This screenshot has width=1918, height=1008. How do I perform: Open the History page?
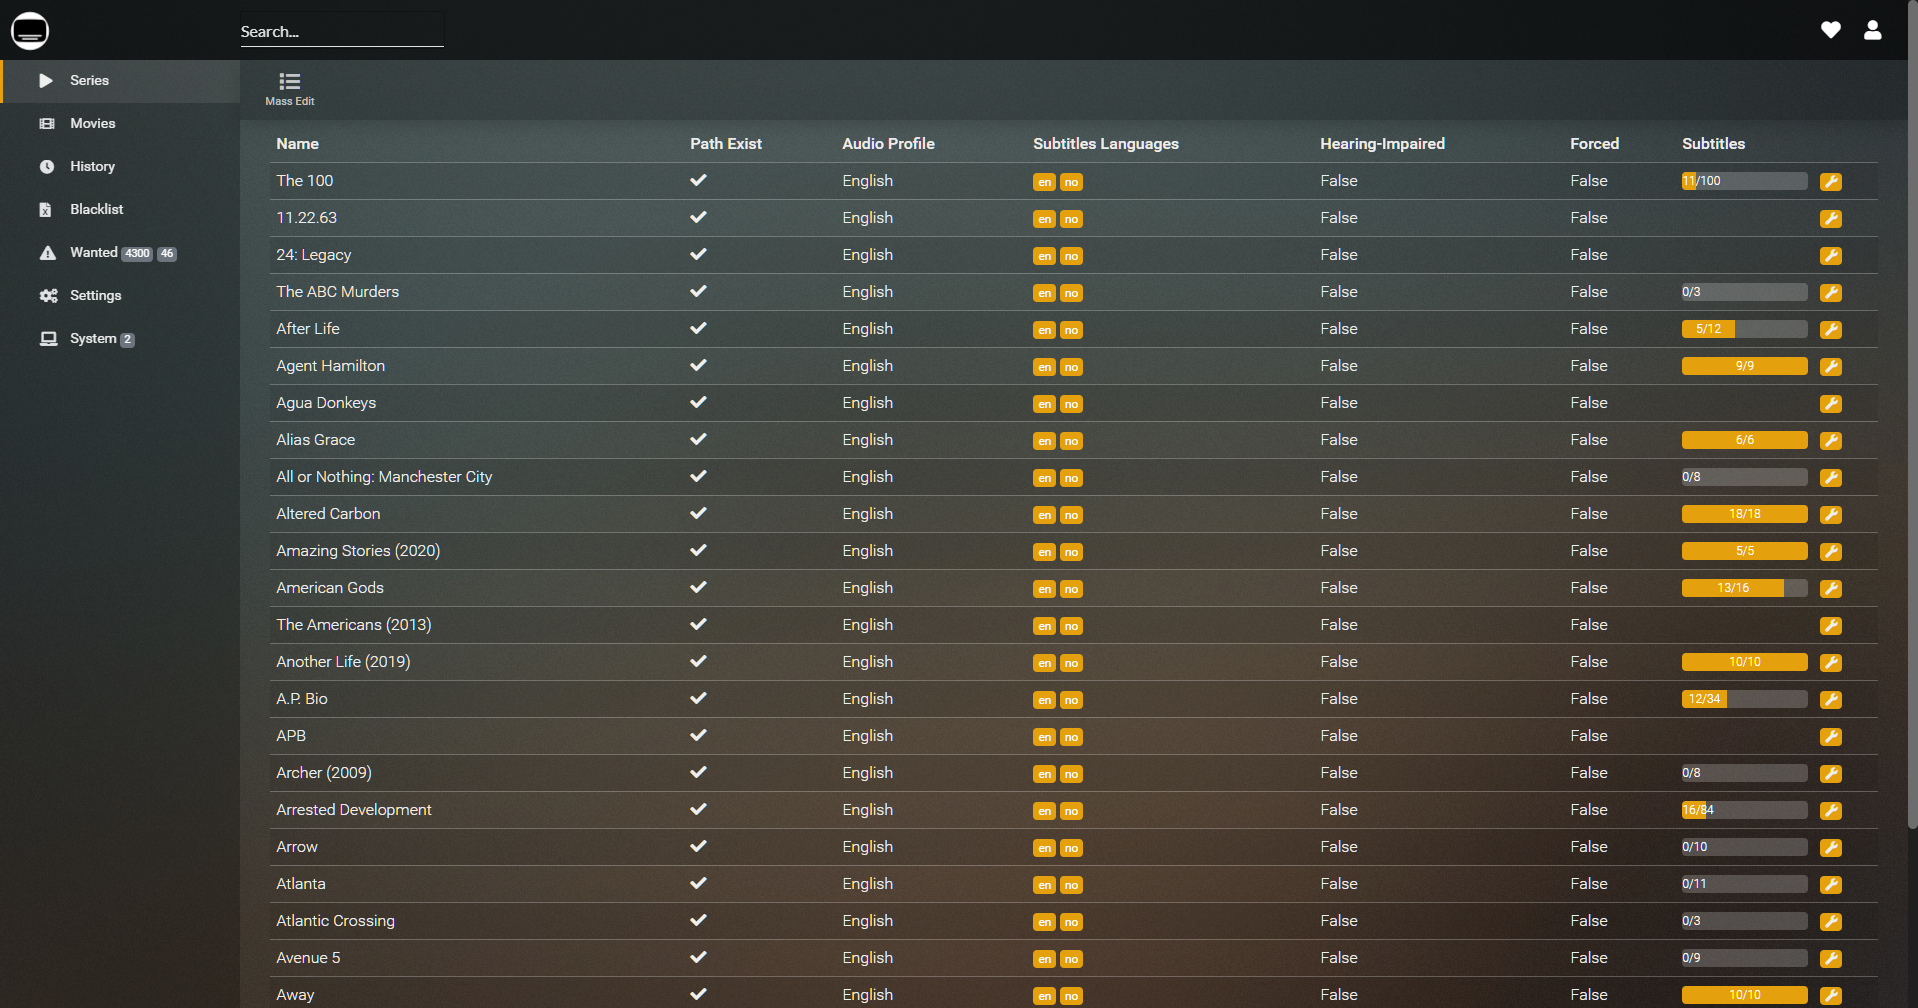coord(92,167)
